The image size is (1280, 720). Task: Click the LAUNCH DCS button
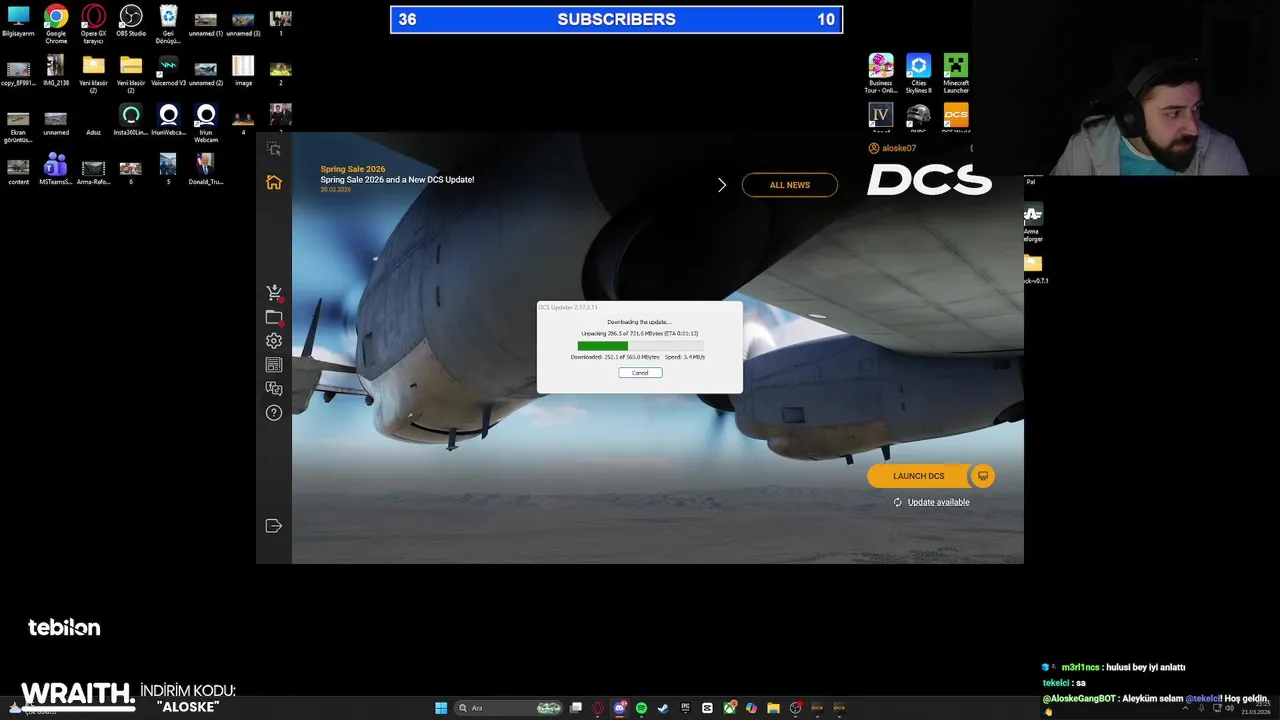[918, 476]
